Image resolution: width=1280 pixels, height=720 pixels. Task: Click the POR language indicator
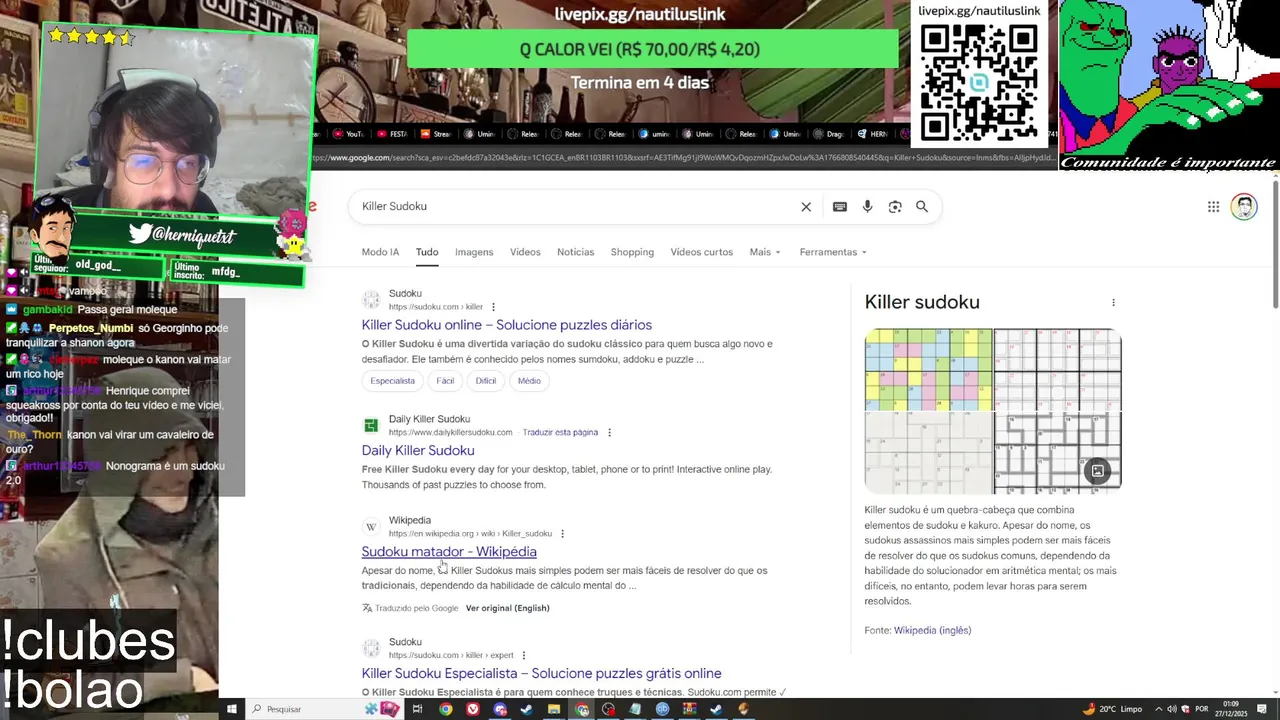pyautogui.click(x=1203, y=709)
